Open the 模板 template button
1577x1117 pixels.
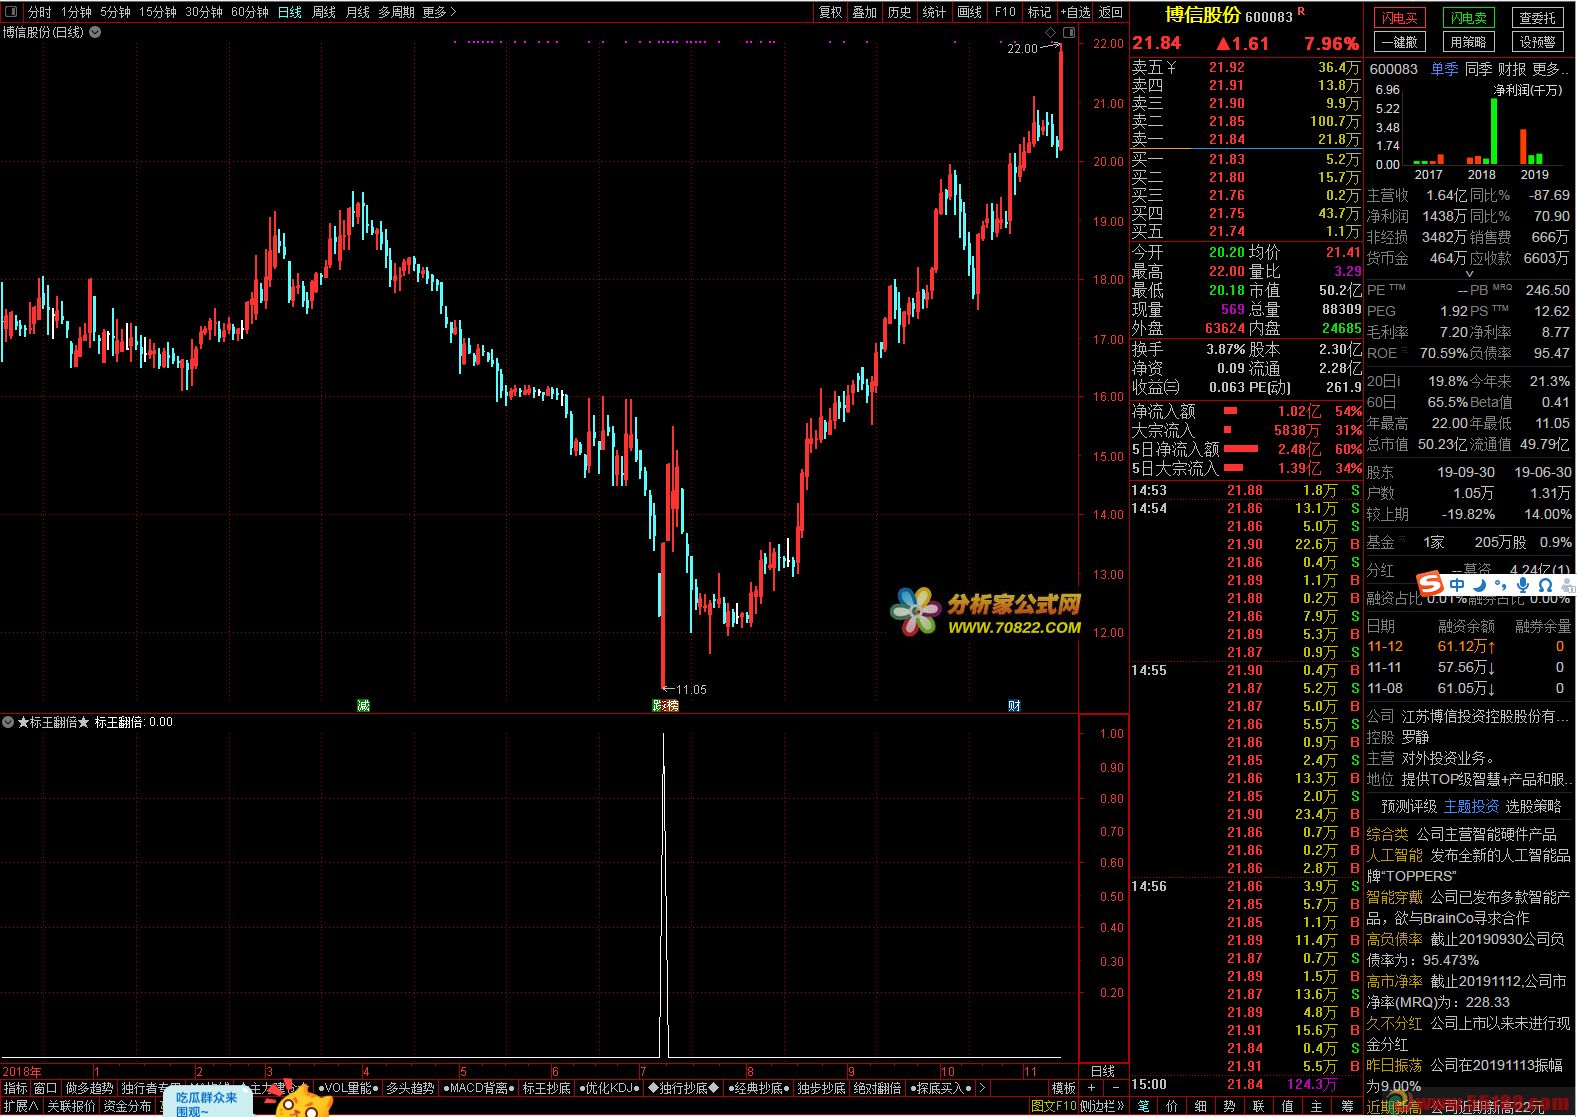(x=1064, y=1088)
